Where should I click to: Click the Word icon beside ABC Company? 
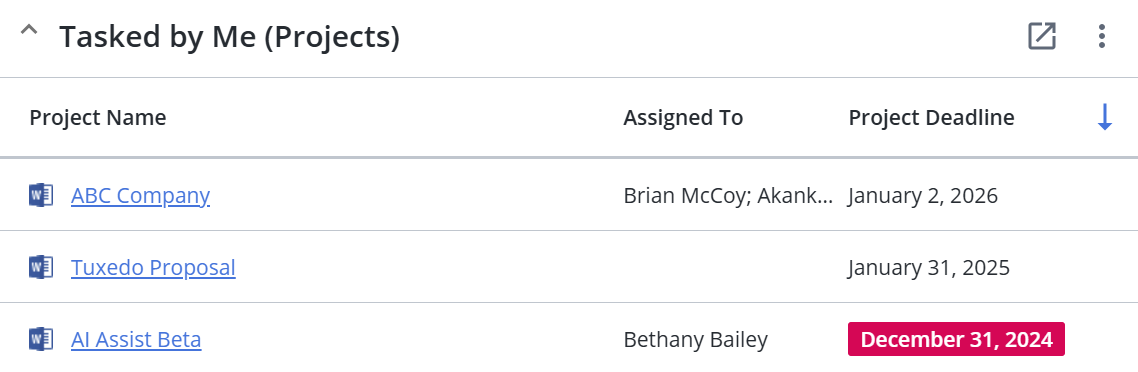click(x=41, y=195)
